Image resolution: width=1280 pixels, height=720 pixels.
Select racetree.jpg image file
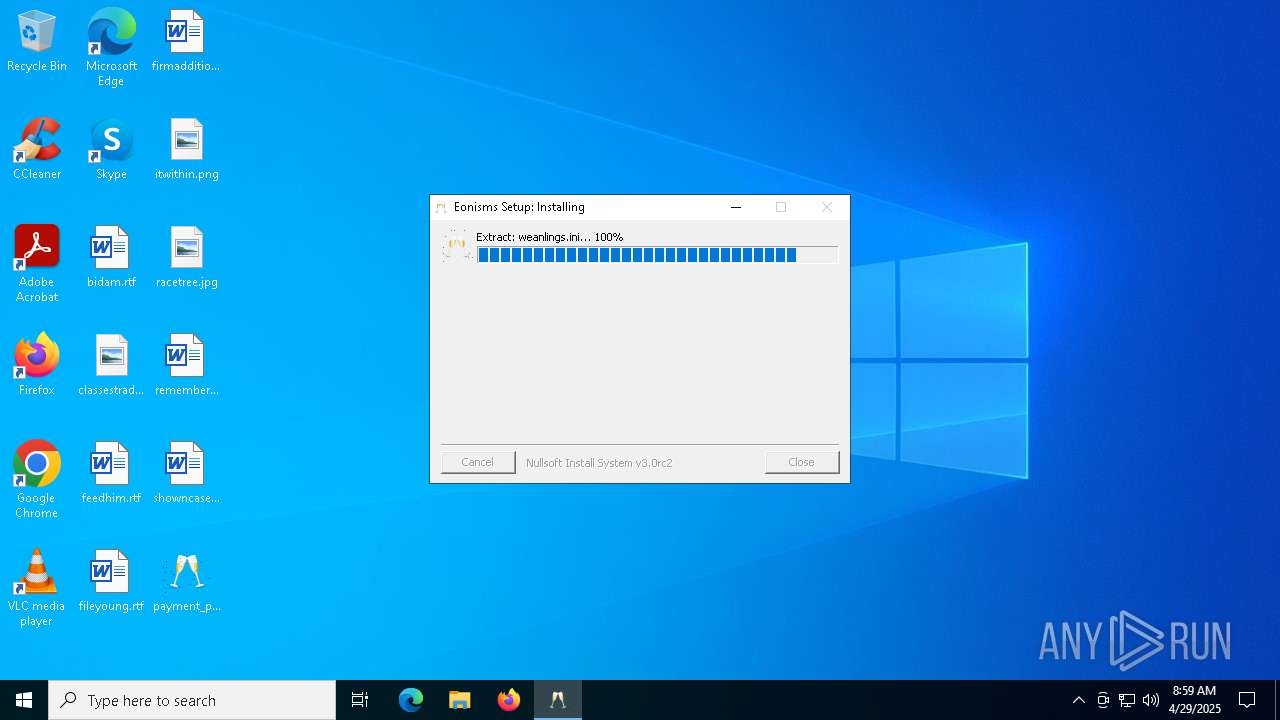click(x=186, y=258)
